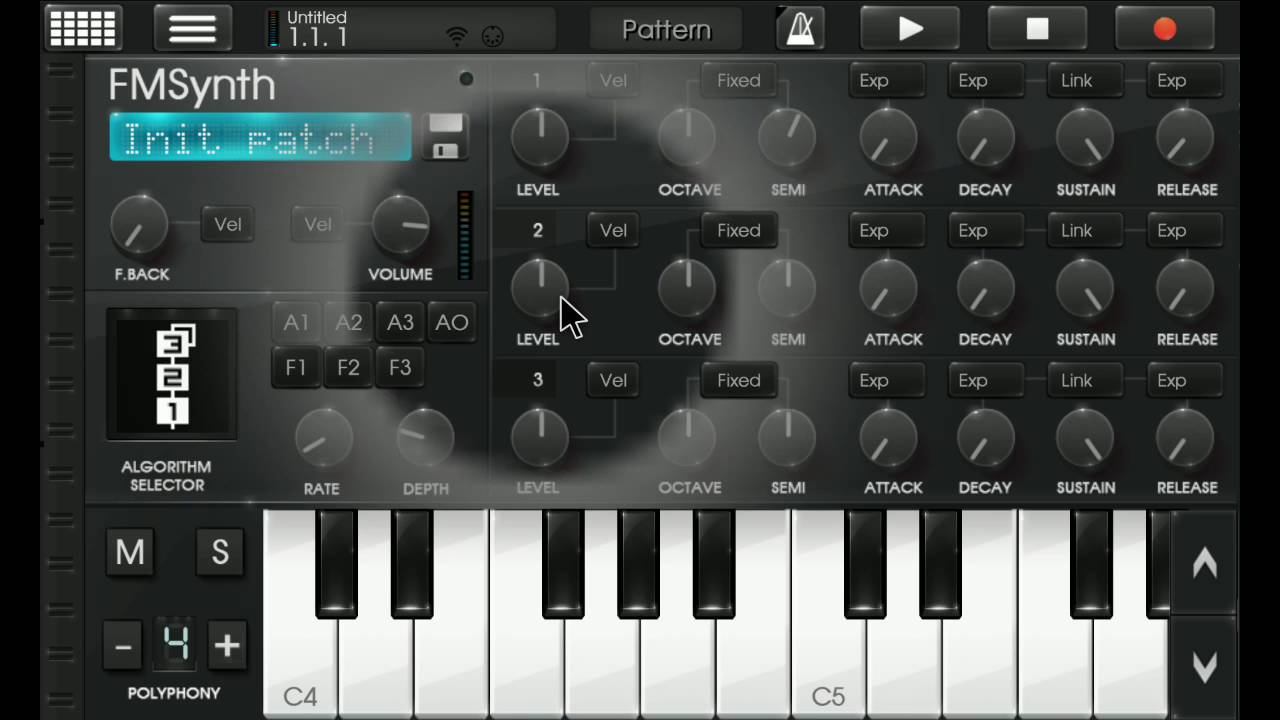The image size is (1280, 720).
Task: Start playback with the Play button
Action: coord(910,29)
